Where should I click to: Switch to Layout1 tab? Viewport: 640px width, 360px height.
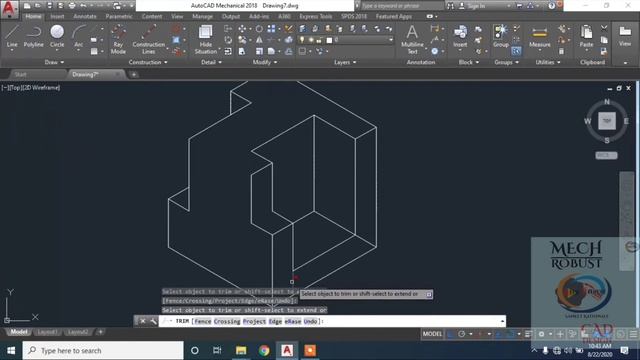(x=47, y=332)
